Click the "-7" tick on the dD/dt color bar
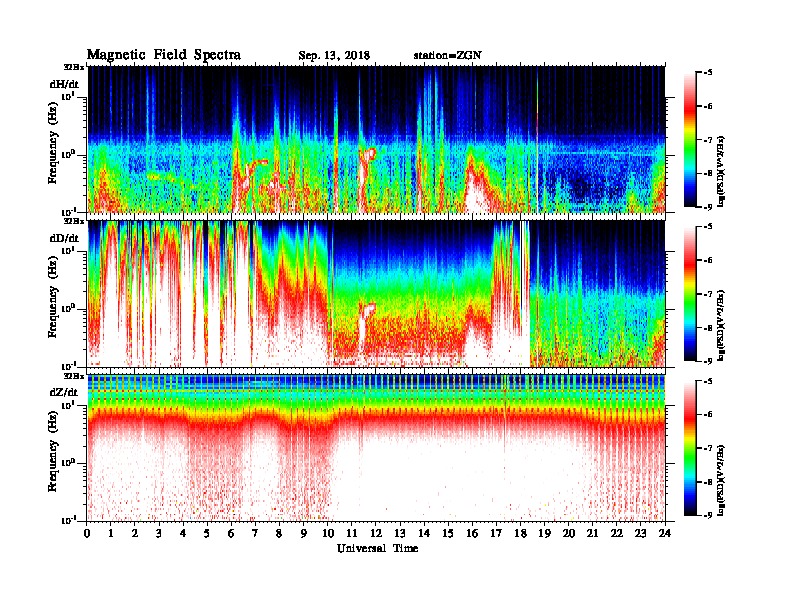The height and width of the screenshot is (612, 792). 708,294
